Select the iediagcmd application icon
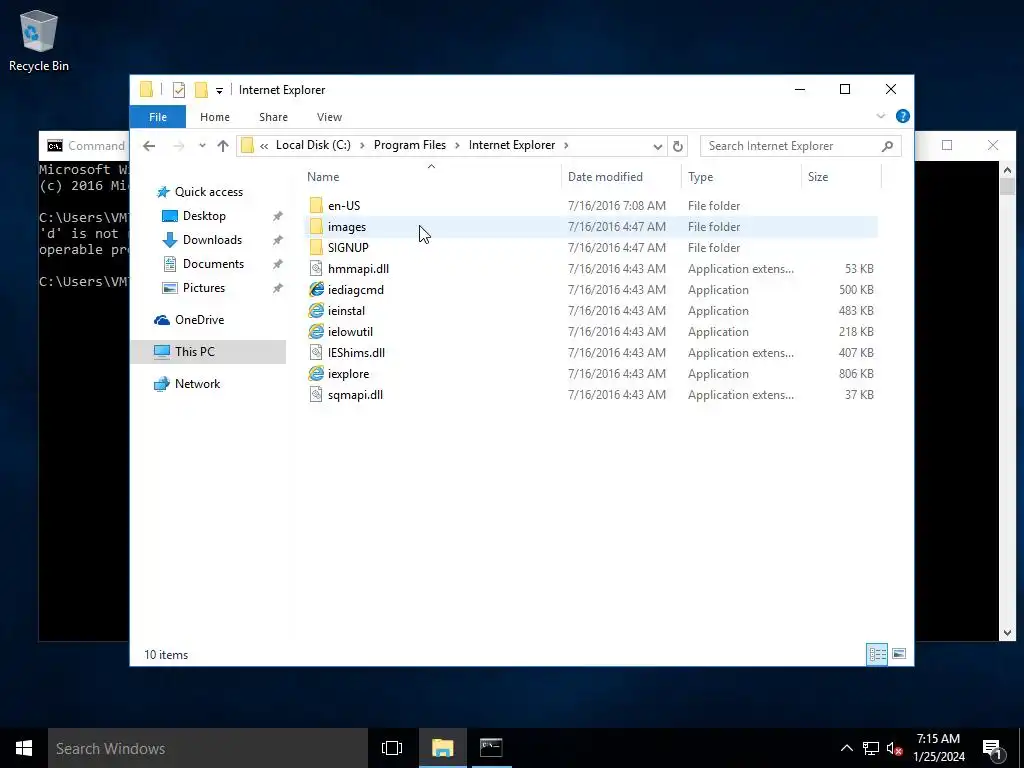This screenshot has width=1024, height=768. [x=316, y=289]
